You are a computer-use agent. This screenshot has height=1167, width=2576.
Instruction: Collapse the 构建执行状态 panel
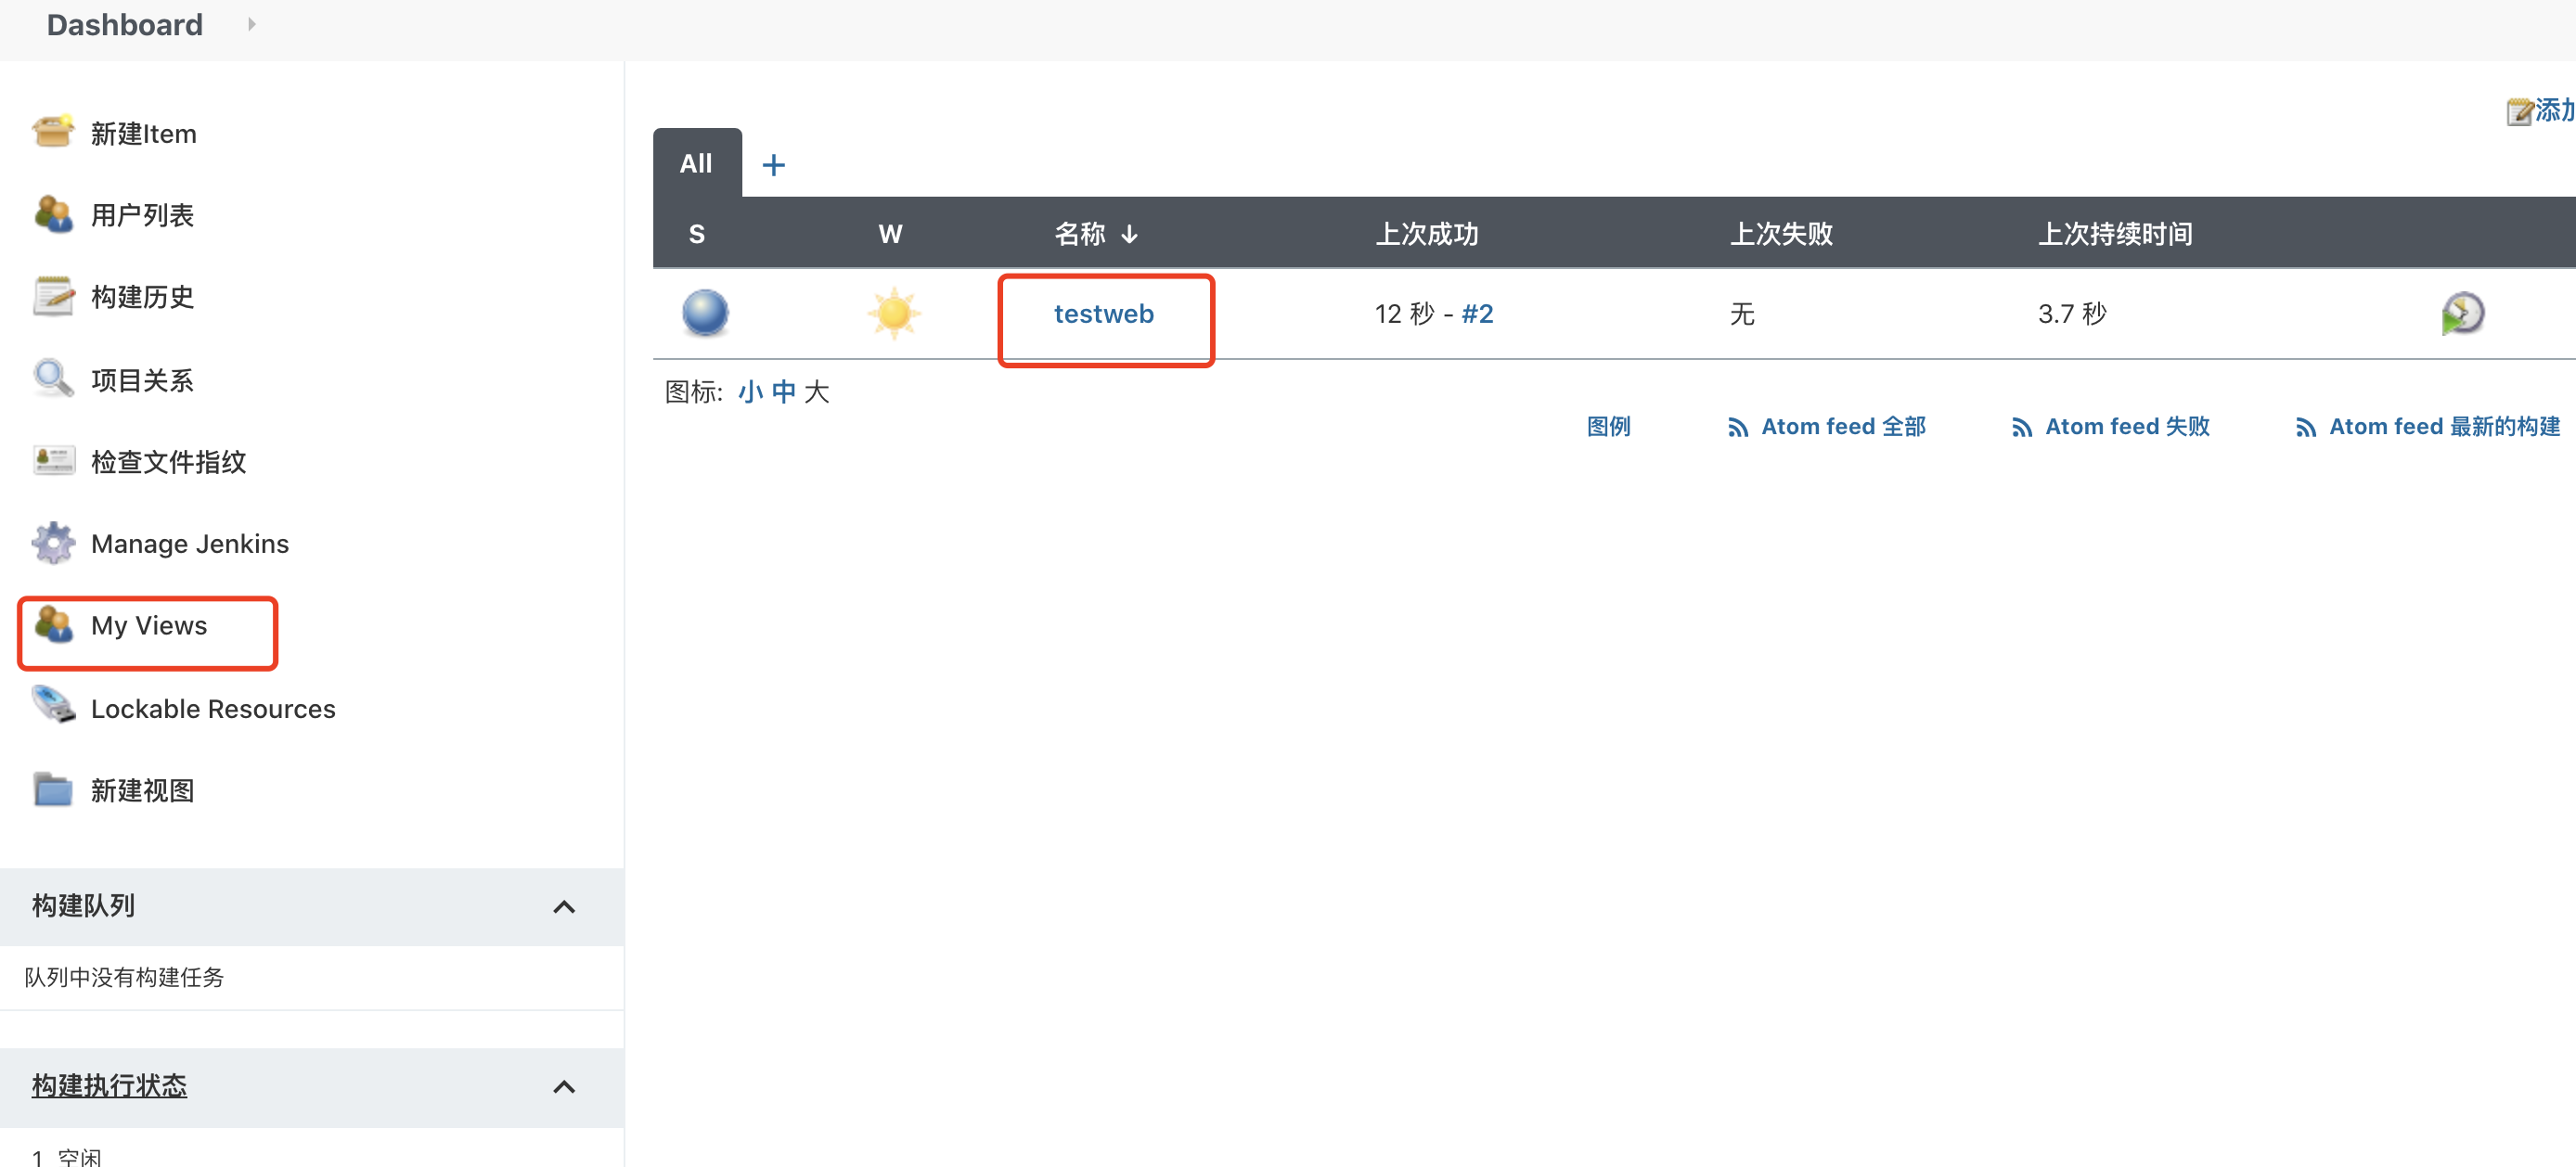coord(564,1086)
